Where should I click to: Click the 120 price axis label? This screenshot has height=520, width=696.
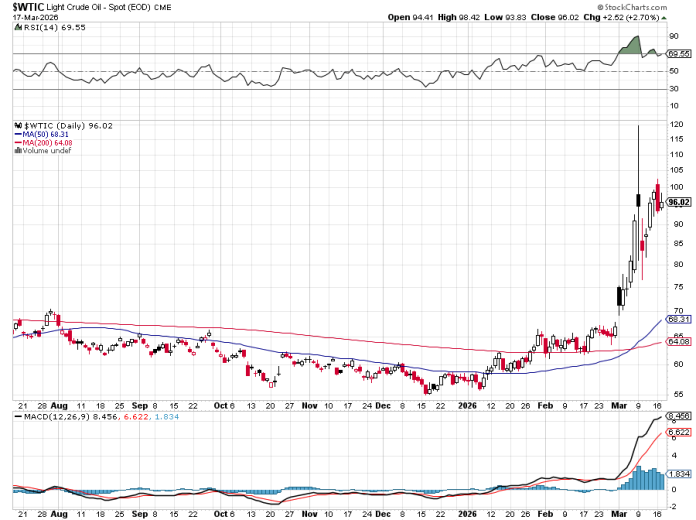[x=676, y=124]
